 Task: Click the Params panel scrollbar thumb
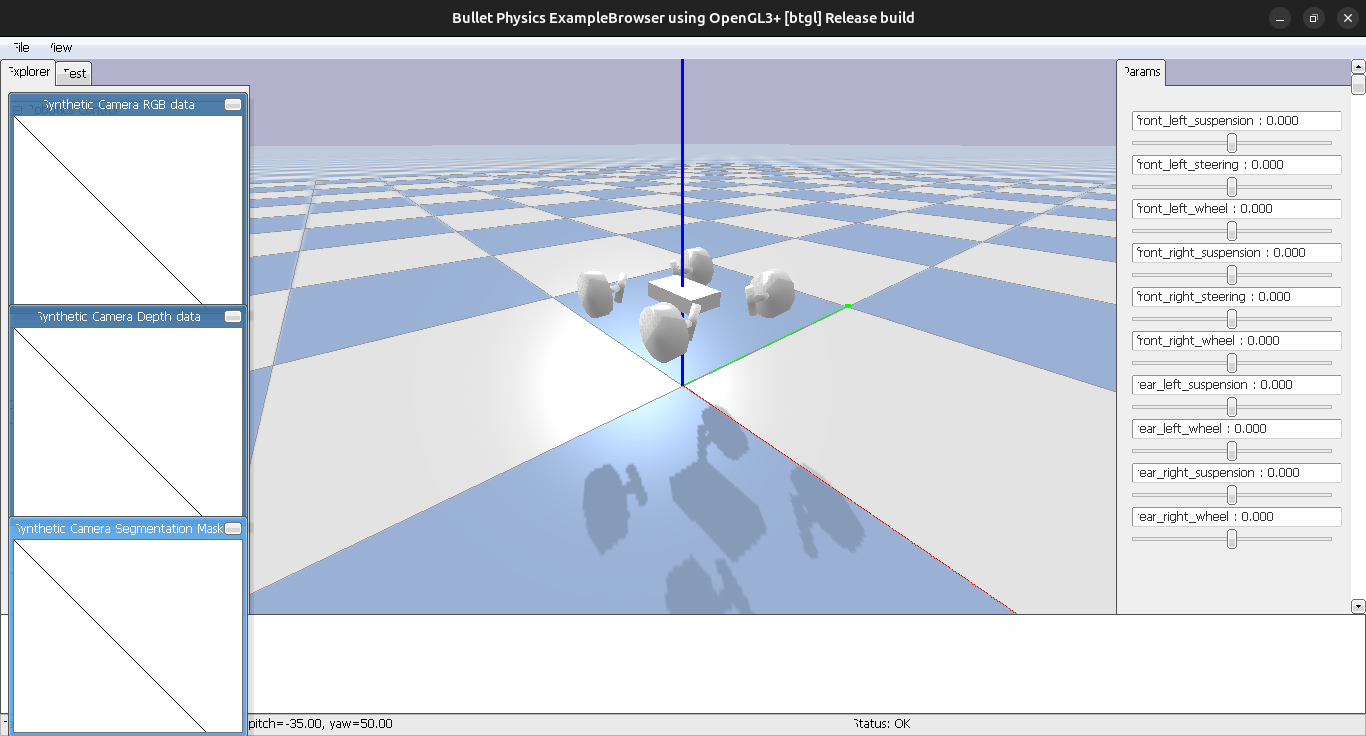click(1358, 85)
